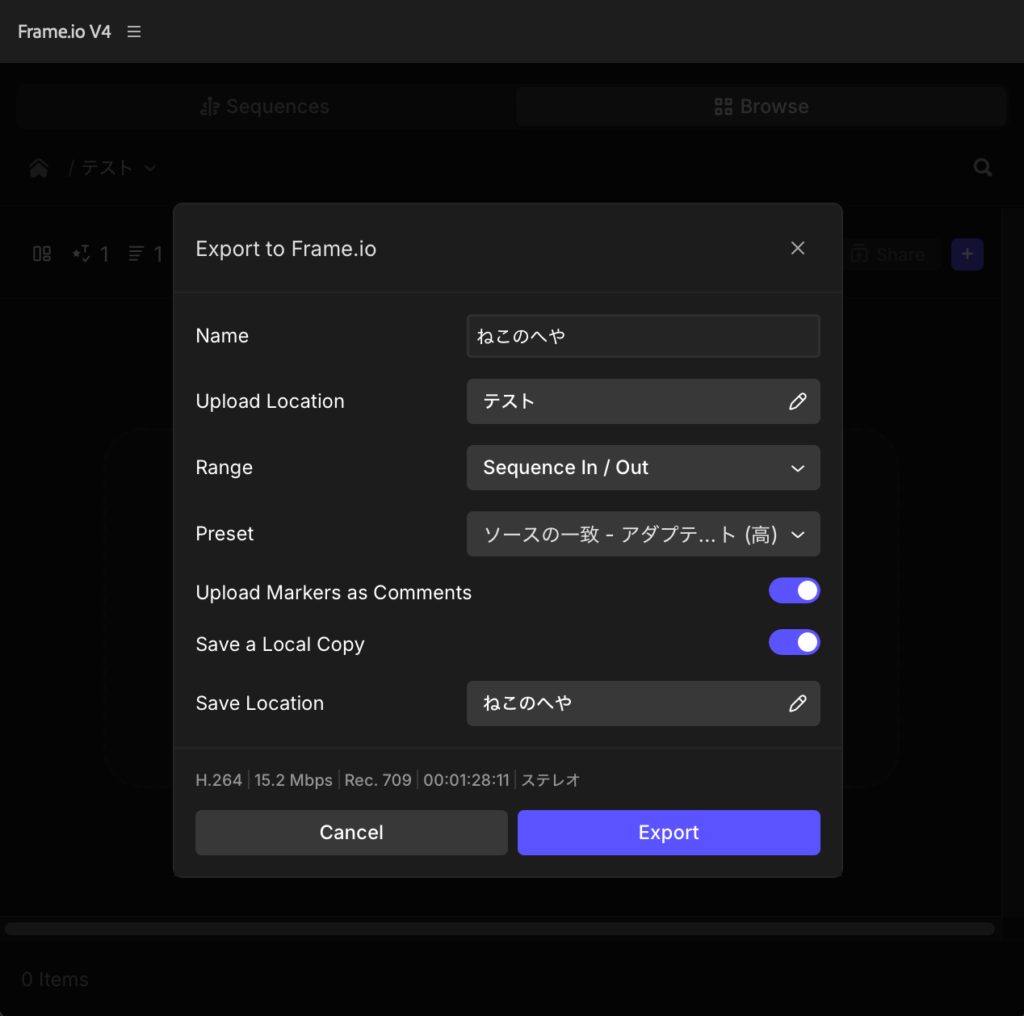Open the hamburger menu beside Frame.io V4
Screen dimensions: 1024x1016
(134, 32)
